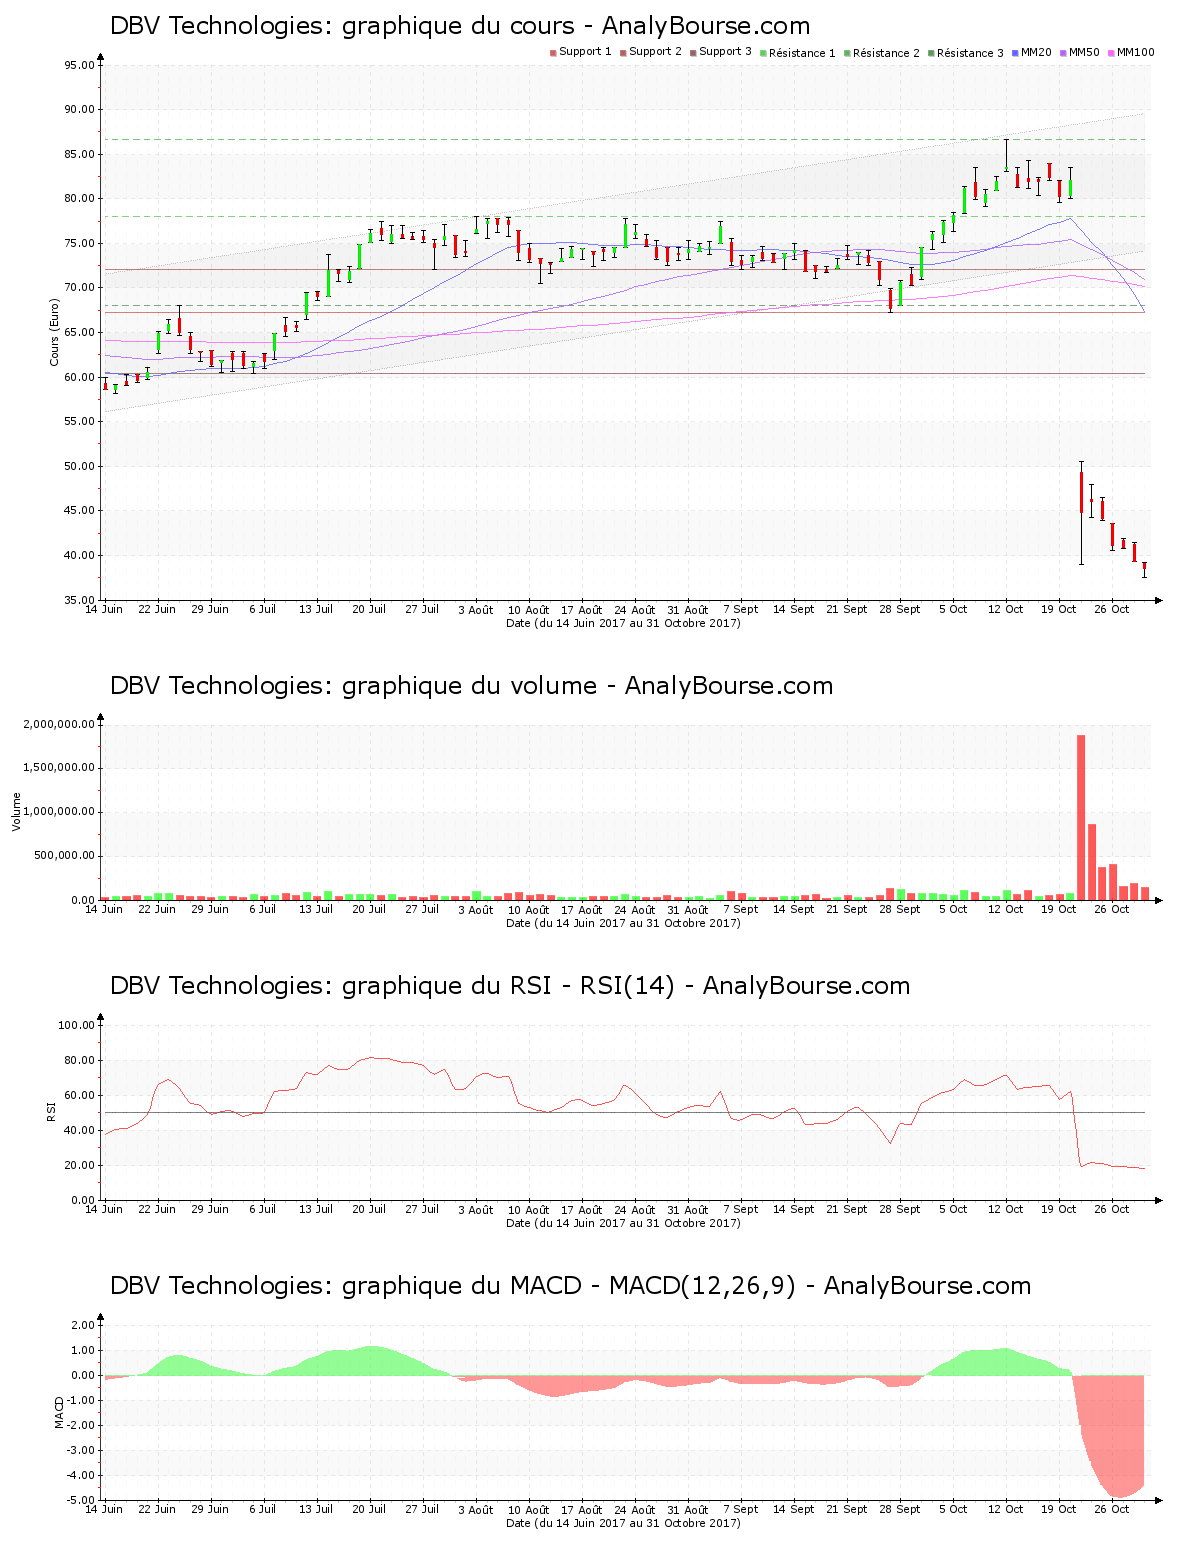This screenshot has height=1550, width=1200.
Task: Select the Résistance 1 legend label
Action: [802, 53]
